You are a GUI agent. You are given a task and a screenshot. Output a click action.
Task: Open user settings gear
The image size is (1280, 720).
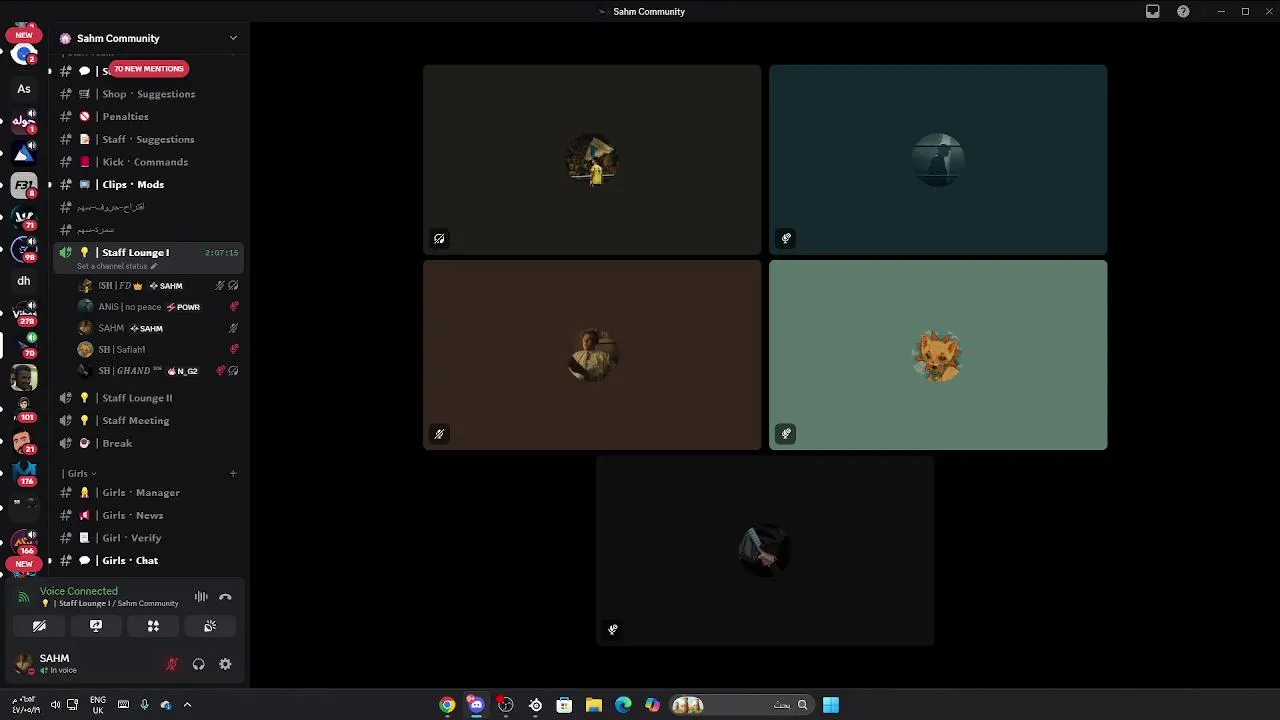[225, 664]
